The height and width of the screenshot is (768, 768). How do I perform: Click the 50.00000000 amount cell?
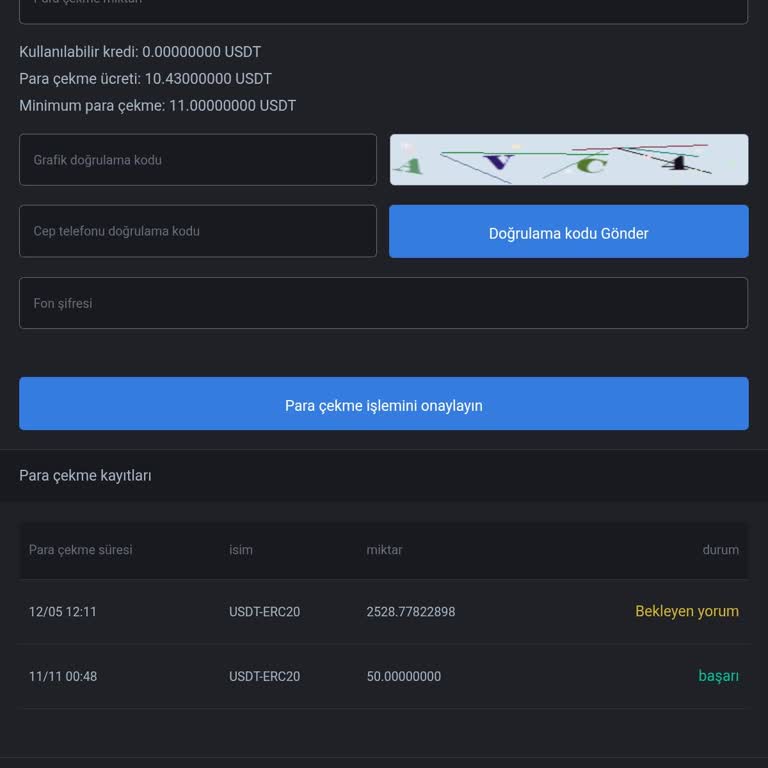[x=403, y=677]
